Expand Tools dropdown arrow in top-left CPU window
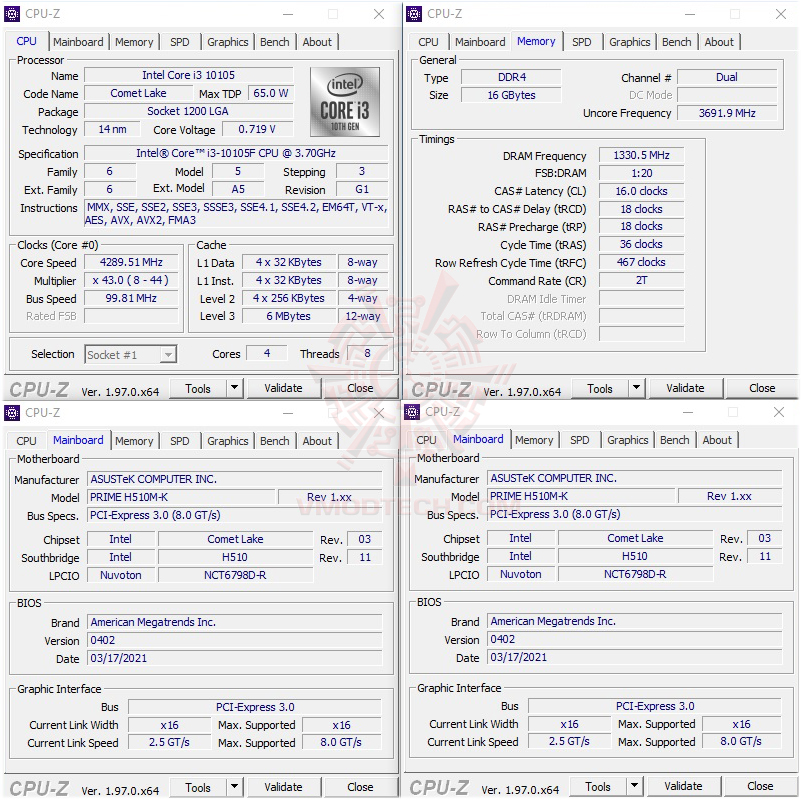 [x=234, y=388]
